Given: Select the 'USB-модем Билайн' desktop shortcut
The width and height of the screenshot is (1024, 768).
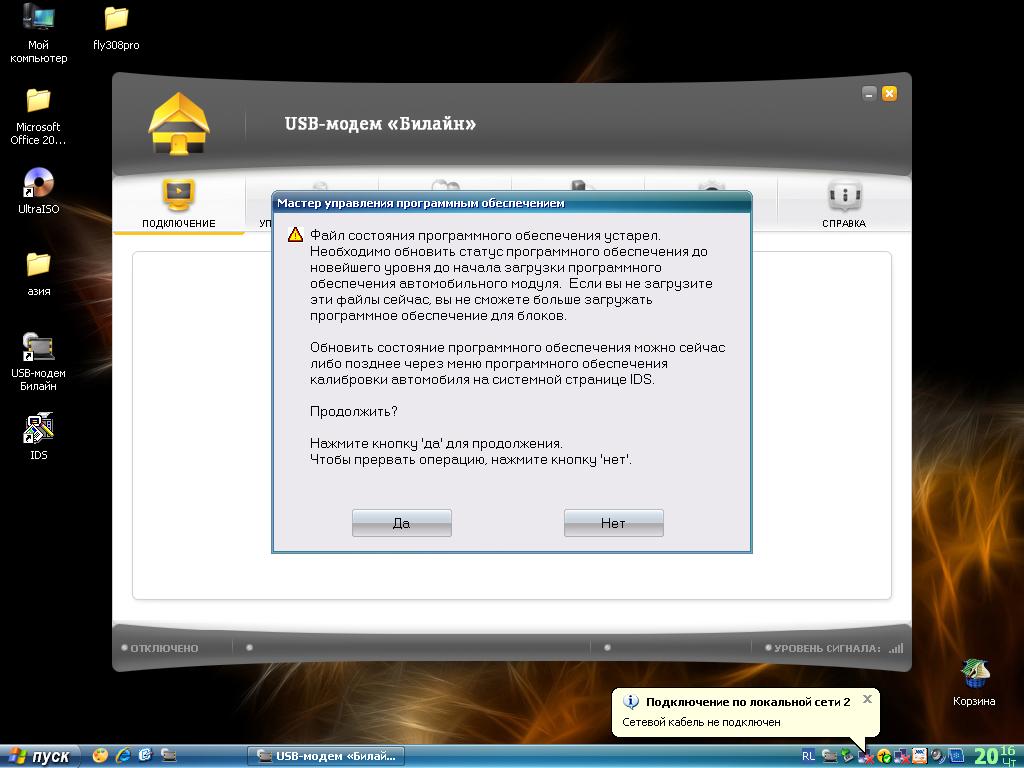Looking at the screenshot, I should tap(39, 361).
